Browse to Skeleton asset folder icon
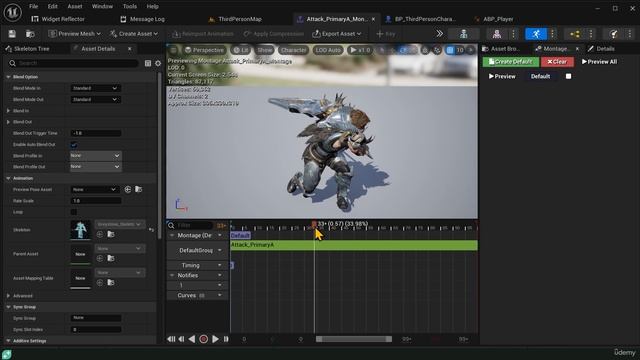 pyautogui.click(x=111, y=234)
